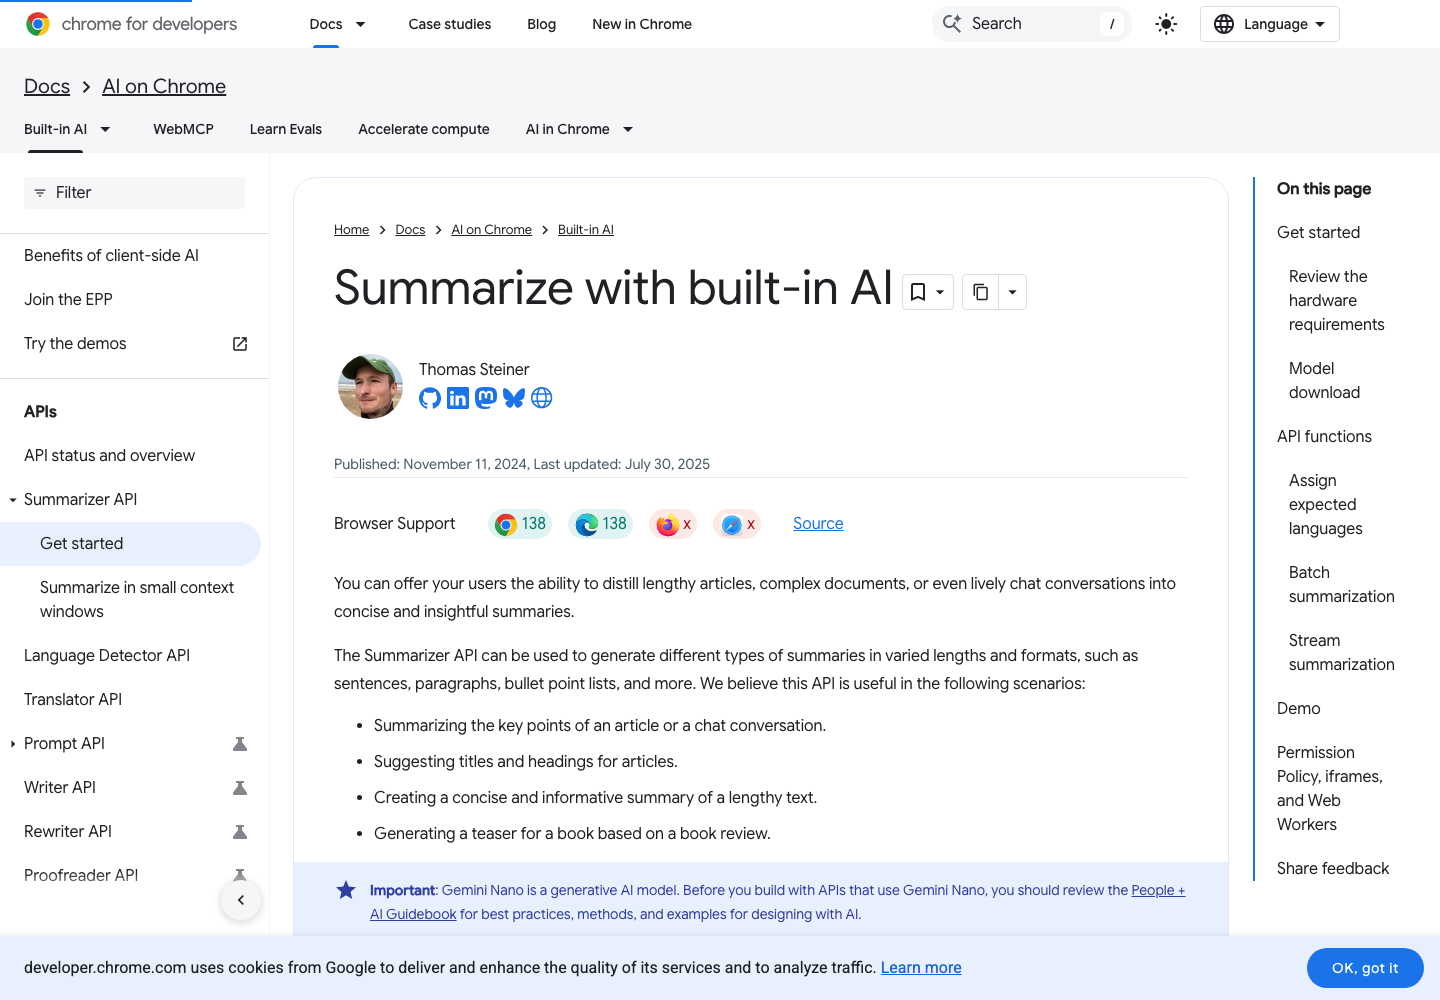Click the copy page icon

980,292
